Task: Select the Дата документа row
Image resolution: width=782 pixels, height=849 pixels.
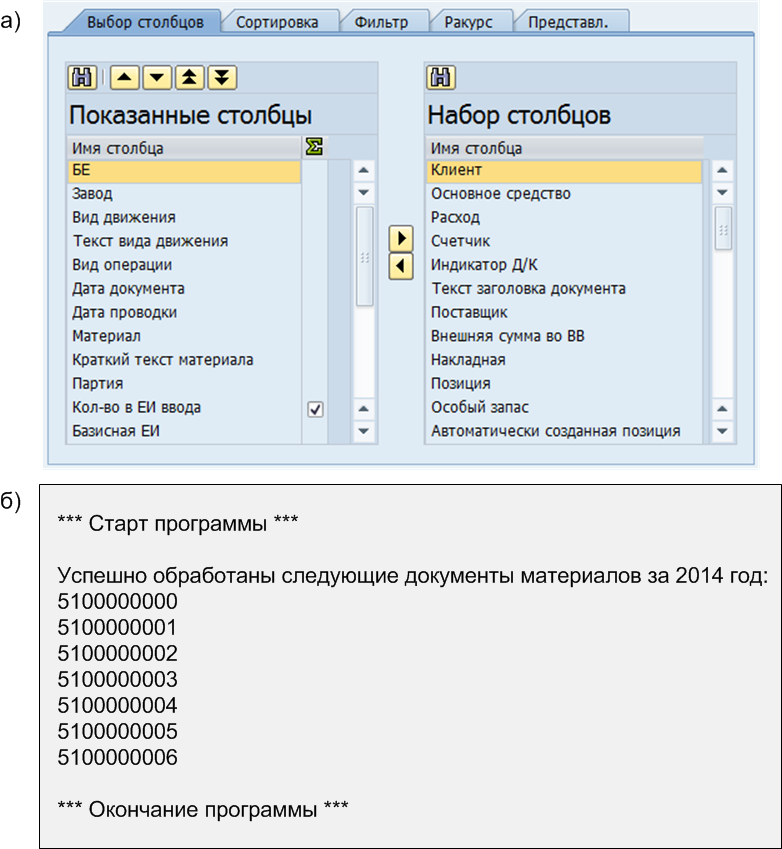Action: 184,289
